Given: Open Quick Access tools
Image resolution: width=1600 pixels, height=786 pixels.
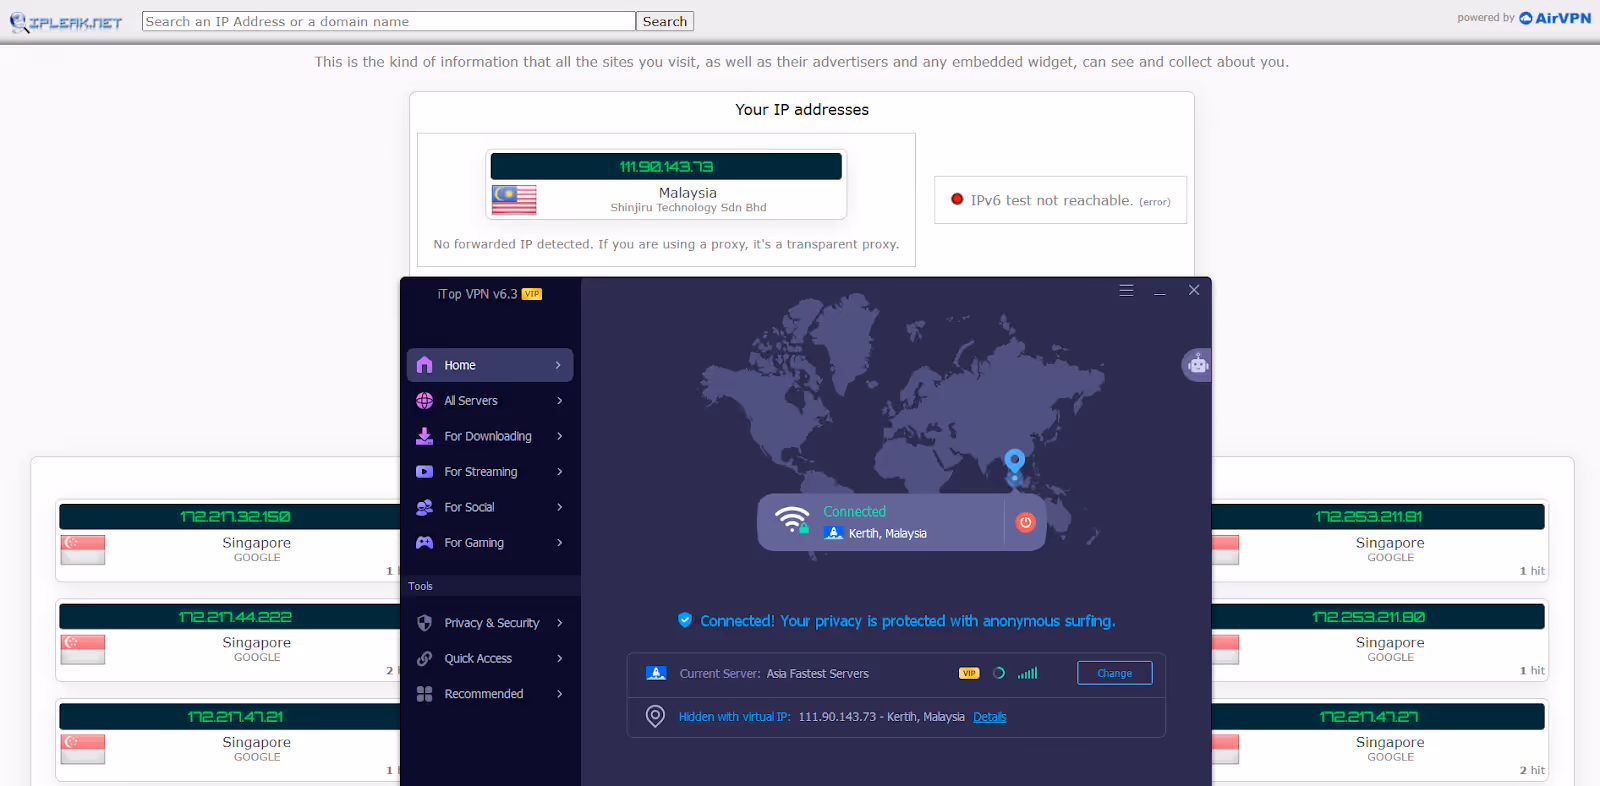Looking at the screenshot, I should [x=490, y=659].
